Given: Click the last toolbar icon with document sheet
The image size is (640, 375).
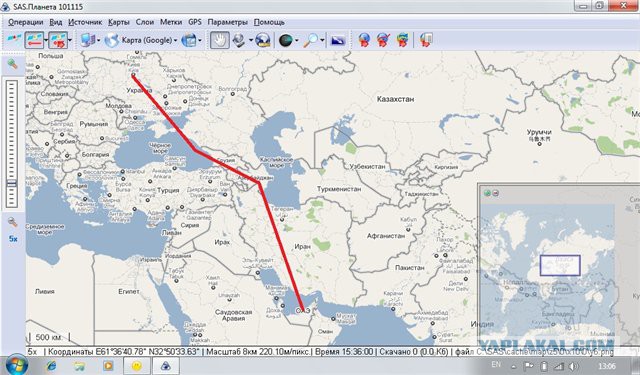Looking at the screenshot, I should coord(425,40).
